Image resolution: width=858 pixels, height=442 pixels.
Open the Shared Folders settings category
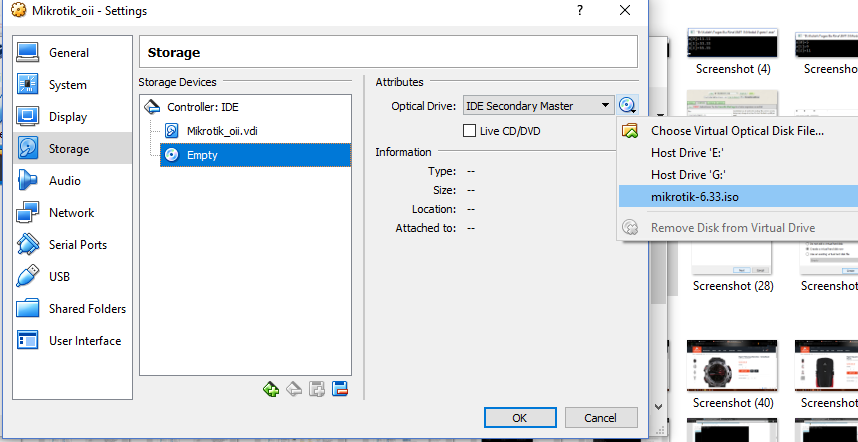click(x=72, y=309)
